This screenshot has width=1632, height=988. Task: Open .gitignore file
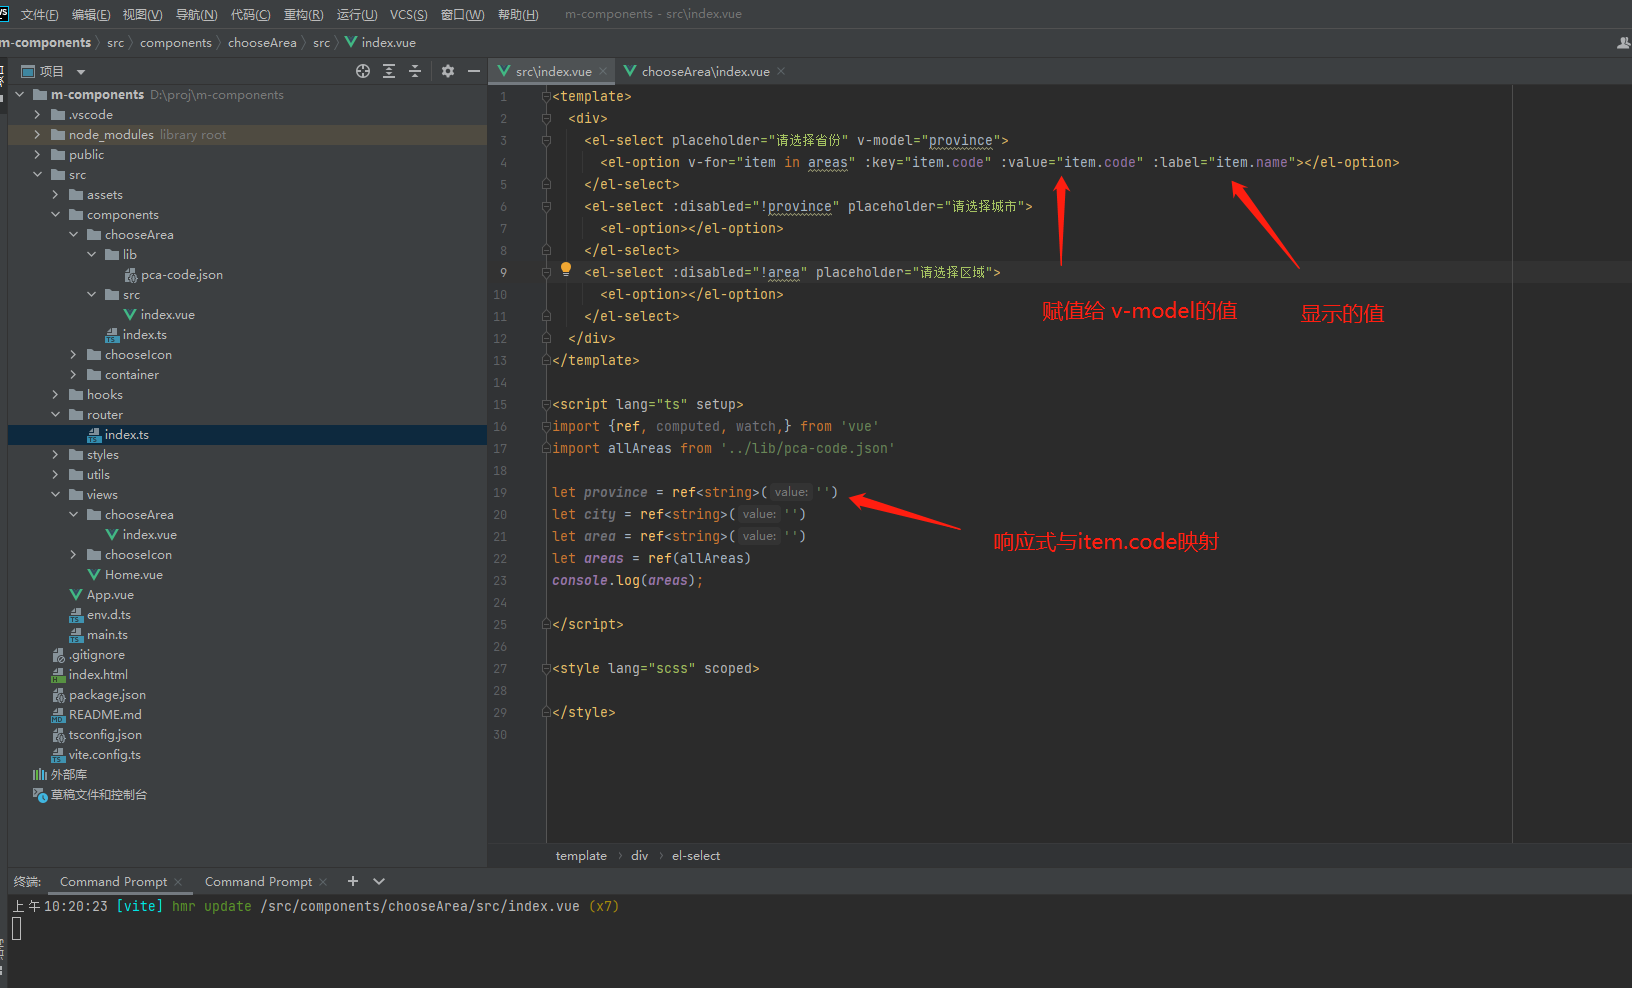click(88, 655)
